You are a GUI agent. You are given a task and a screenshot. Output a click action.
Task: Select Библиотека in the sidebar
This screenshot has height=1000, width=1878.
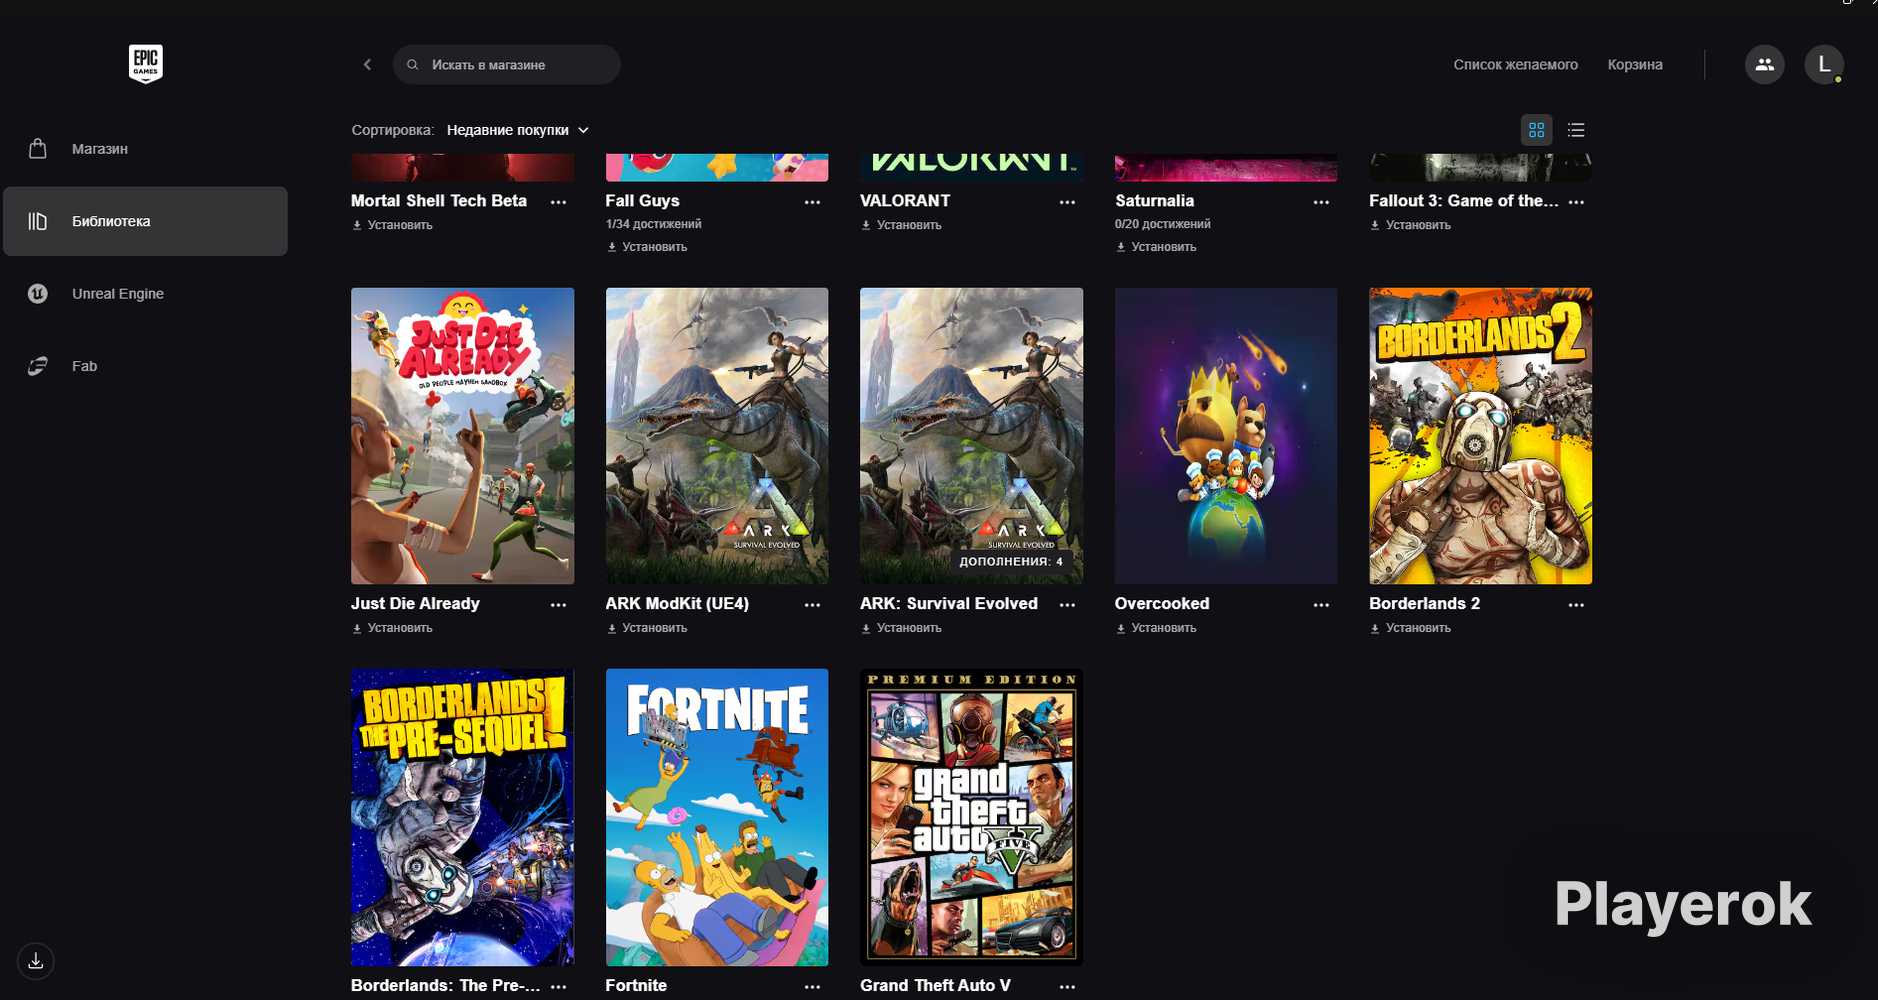145,221
